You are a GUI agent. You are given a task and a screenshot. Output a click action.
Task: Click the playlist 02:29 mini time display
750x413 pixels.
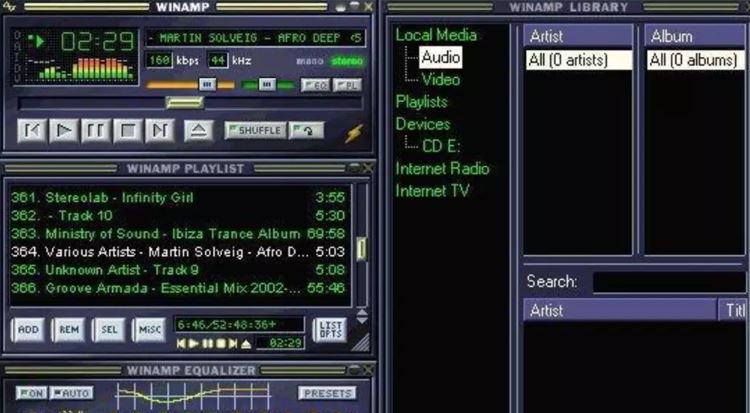(280, 343)
